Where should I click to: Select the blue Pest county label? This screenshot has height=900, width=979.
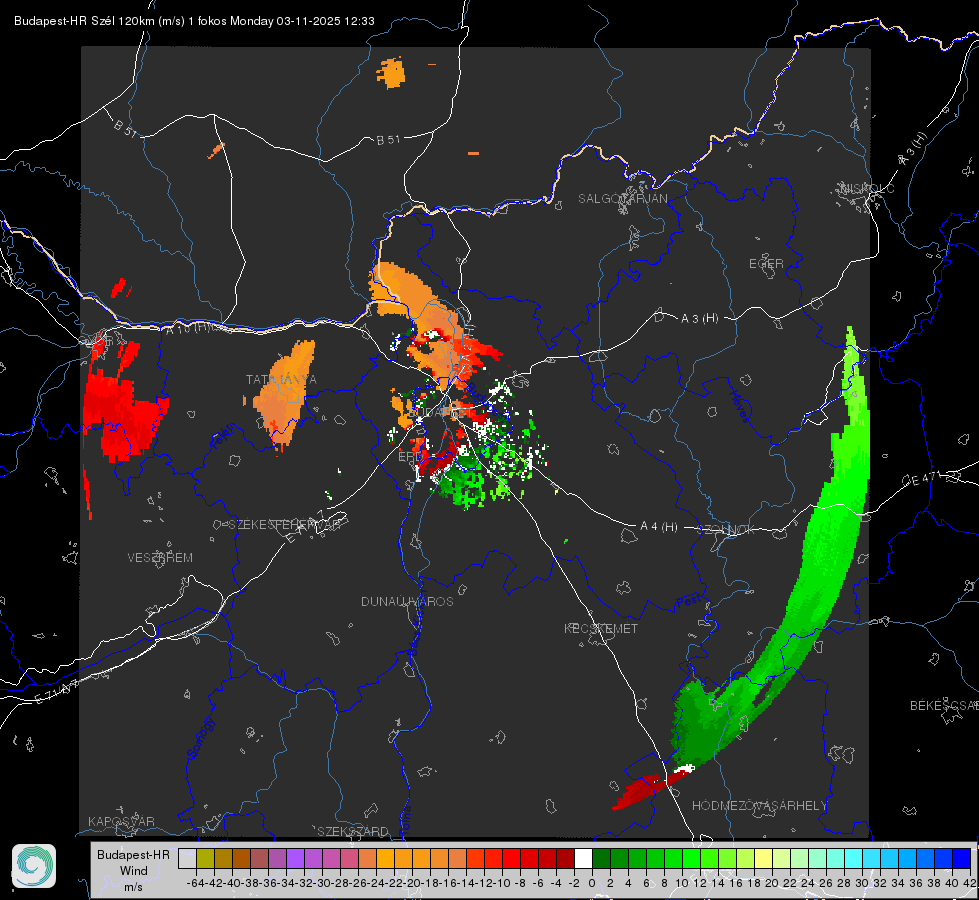[688, 602]
